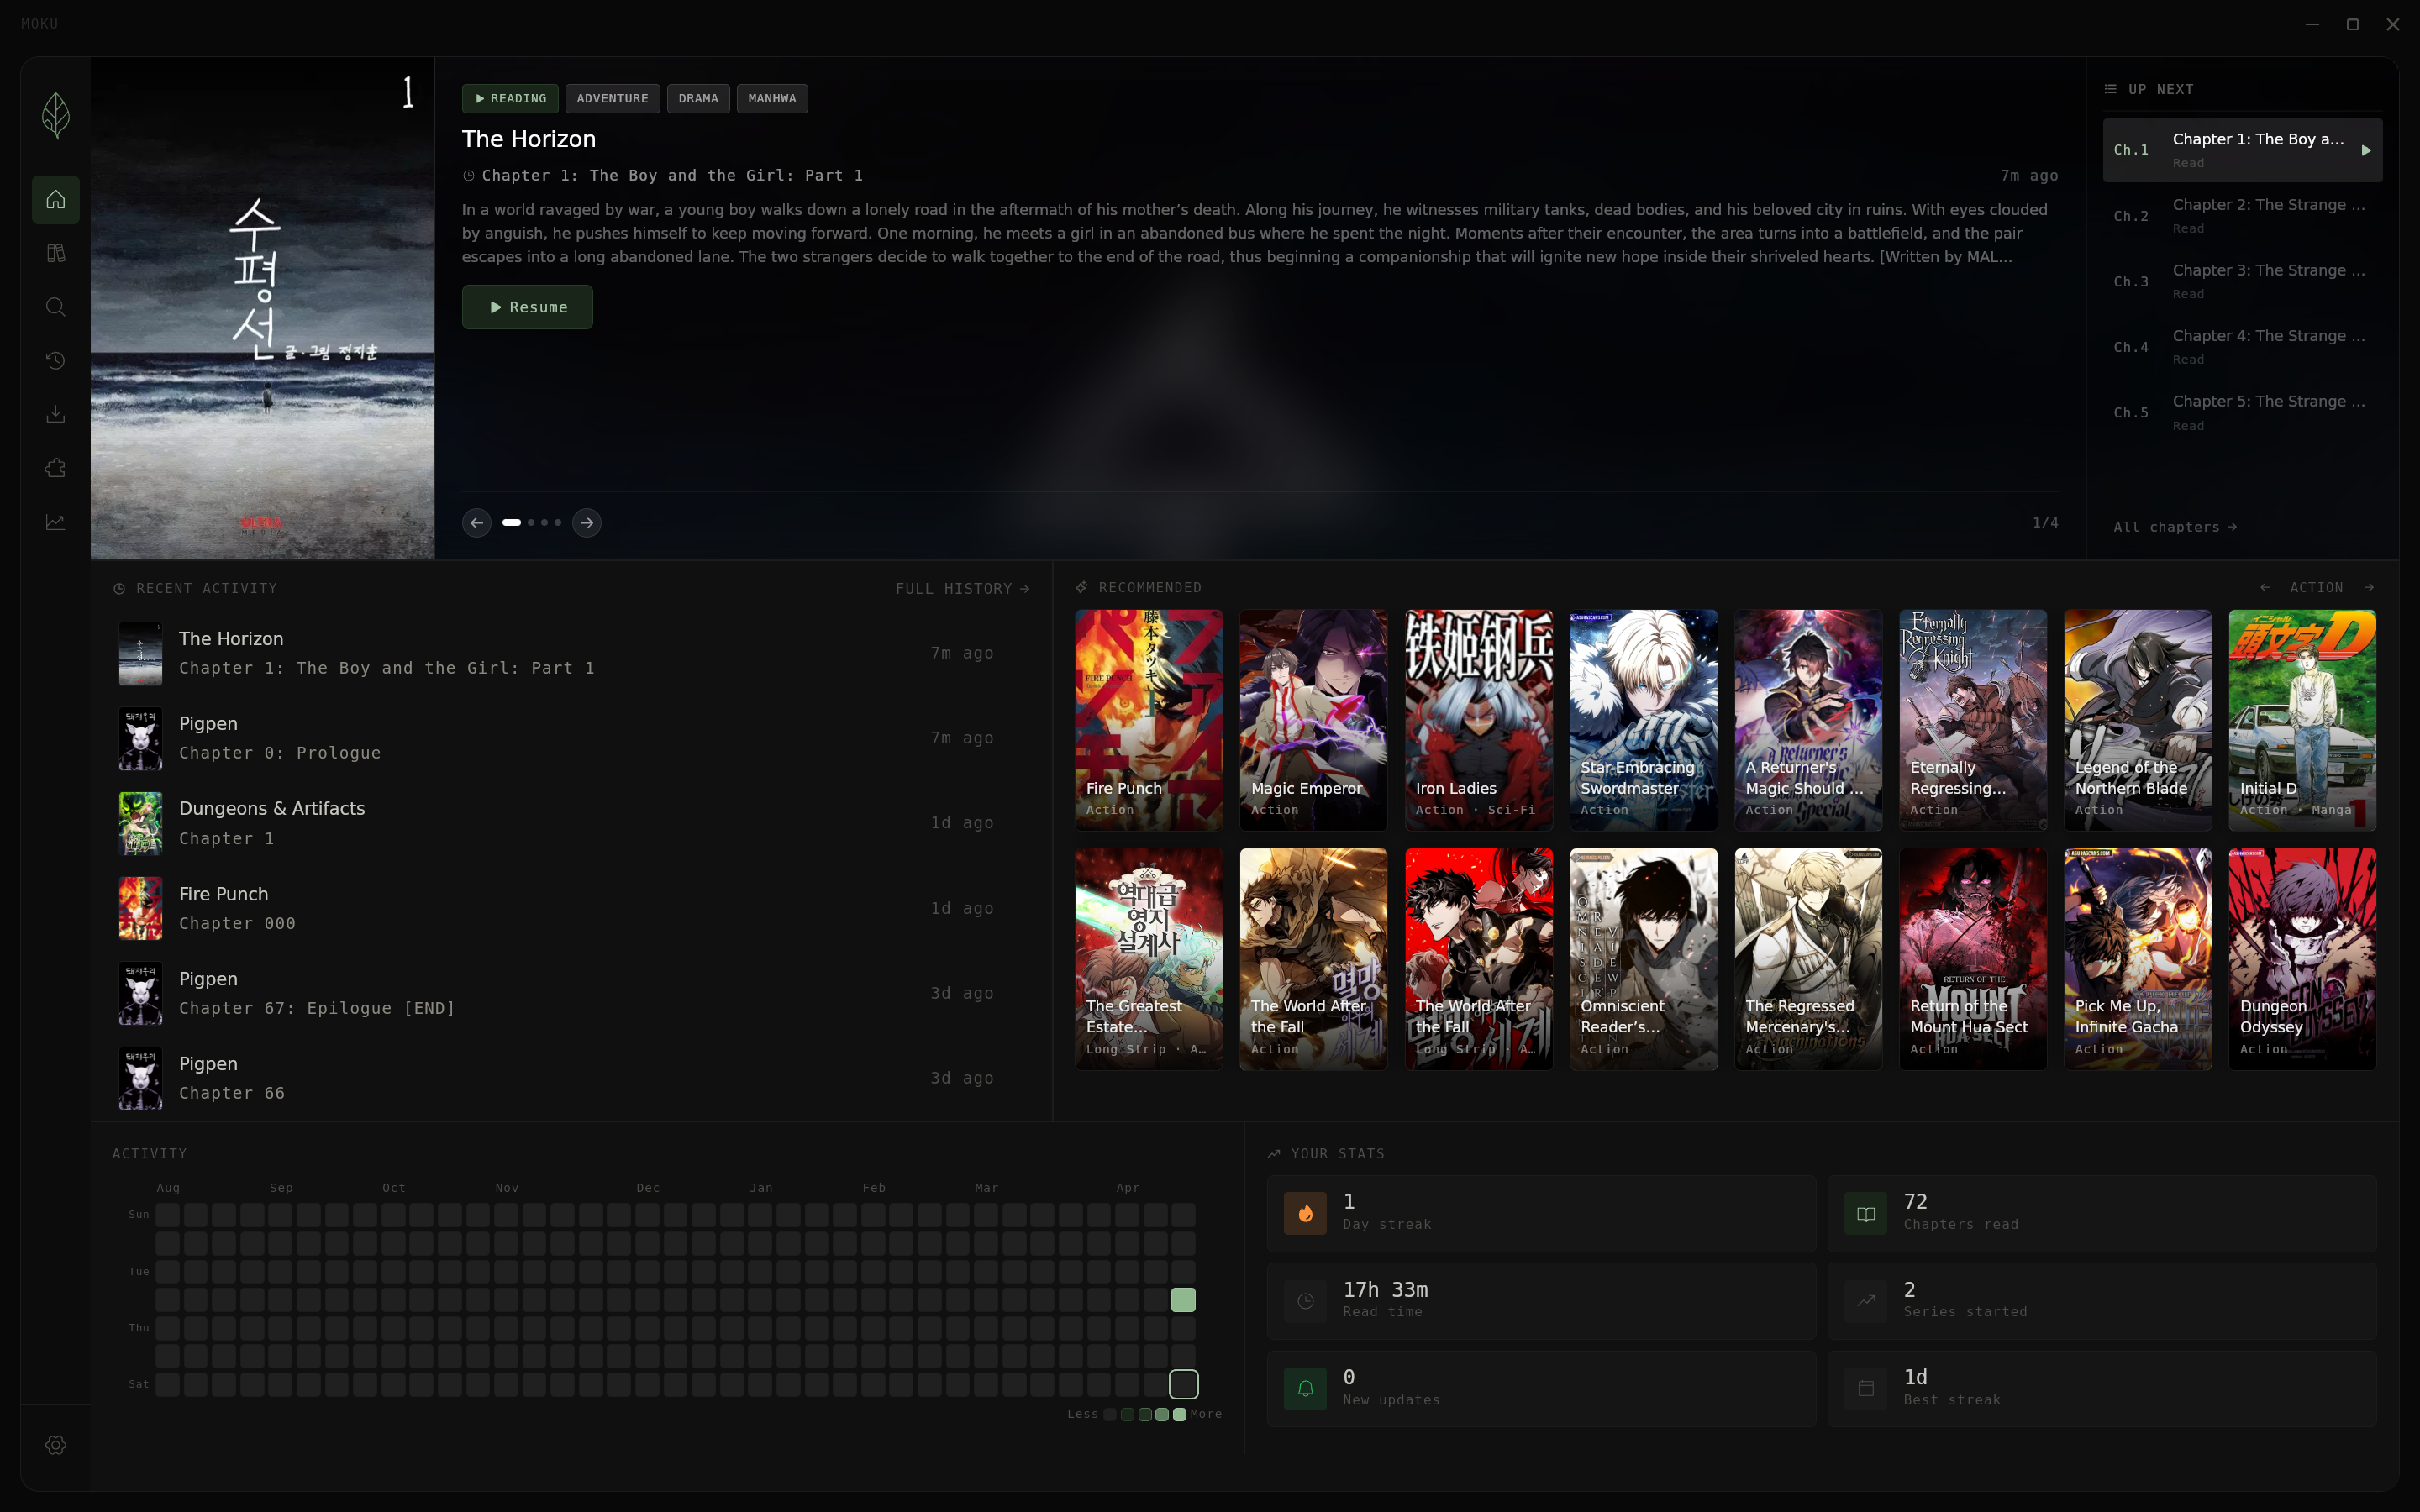The width and height of the screenshot is (2420, 1512).
Task: Open the Downloads icon in the sidebar
Action: point(56,414)
